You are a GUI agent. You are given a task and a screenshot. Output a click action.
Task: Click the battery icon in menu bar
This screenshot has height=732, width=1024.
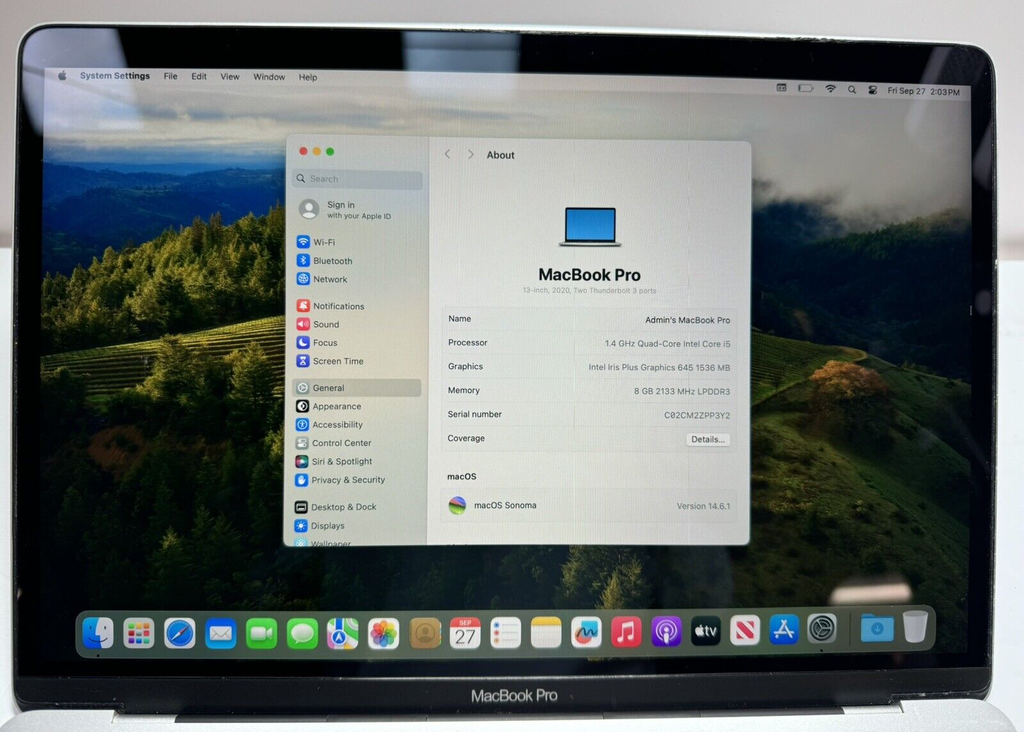(x=806, y=88)
